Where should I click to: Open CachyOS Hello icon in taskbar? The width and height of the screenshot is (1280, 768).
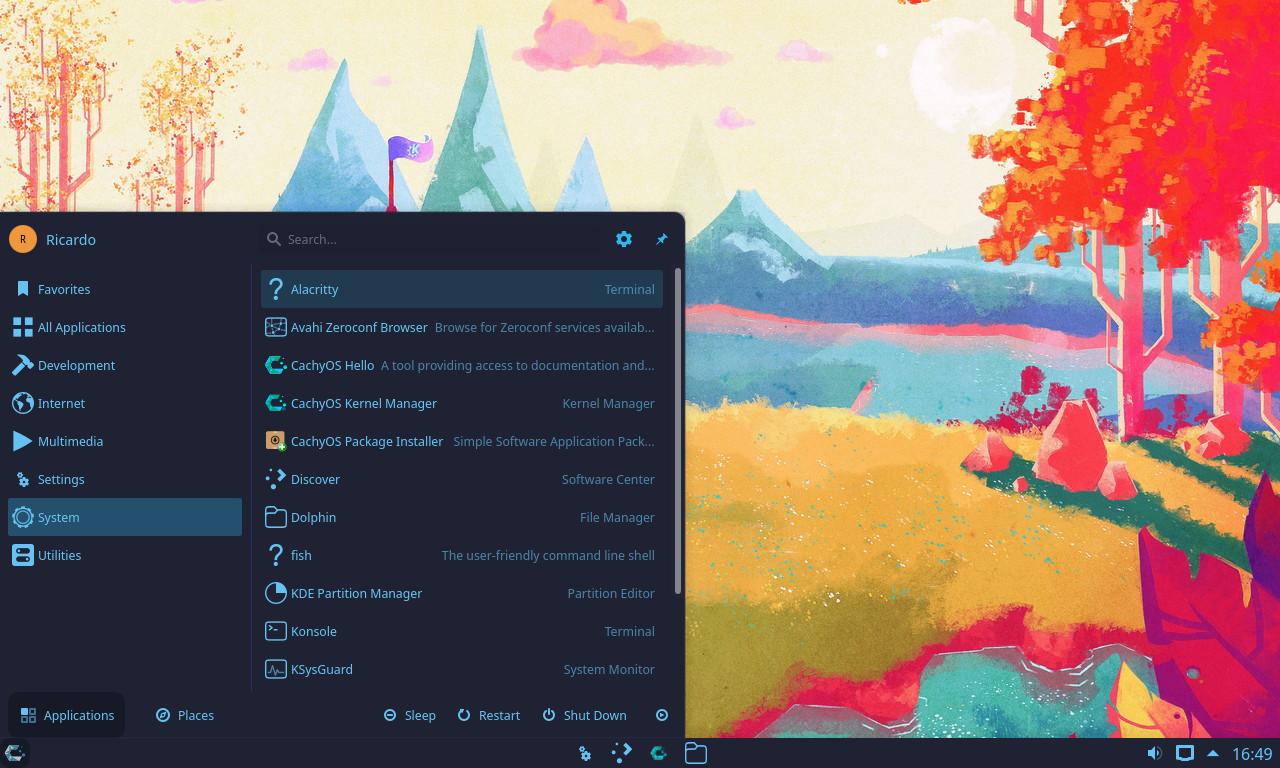(x=658, y=753)
